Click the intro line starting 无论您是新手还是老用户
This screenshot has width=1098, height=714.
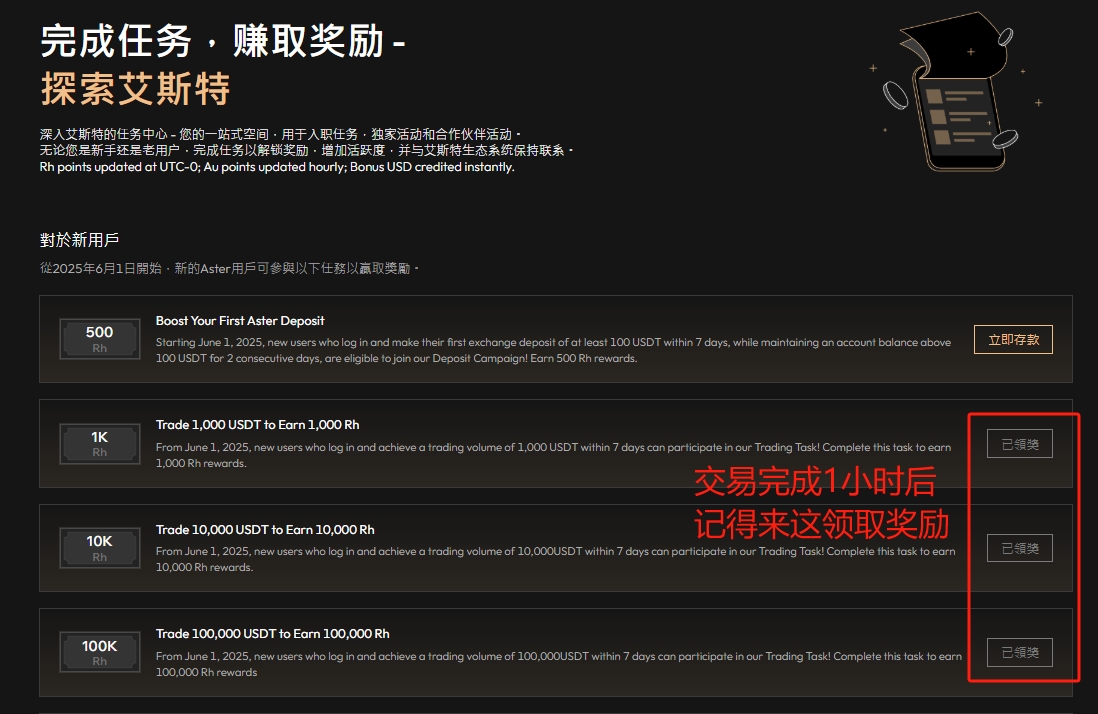(306, 150)
